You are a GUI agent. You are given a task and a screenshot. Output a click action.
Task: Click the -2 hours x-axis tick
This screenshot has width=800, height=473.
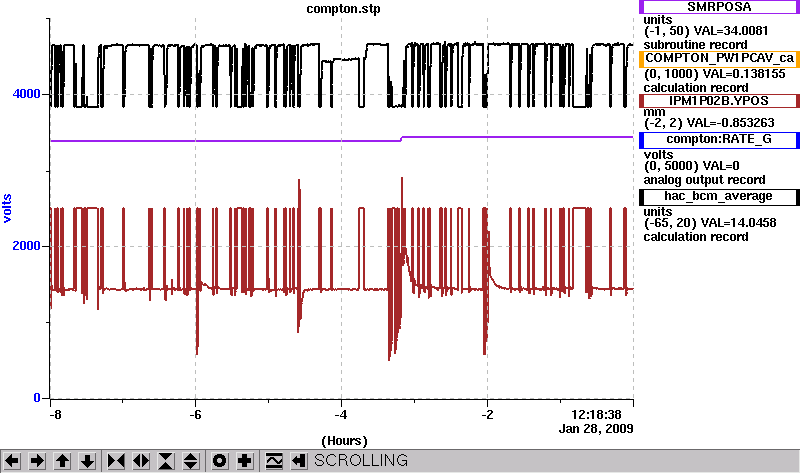(487, 415)
